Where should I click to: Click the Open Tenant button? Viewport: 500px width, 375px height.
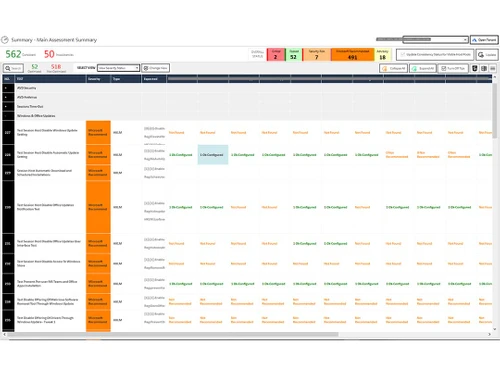(x=484, y=40)
